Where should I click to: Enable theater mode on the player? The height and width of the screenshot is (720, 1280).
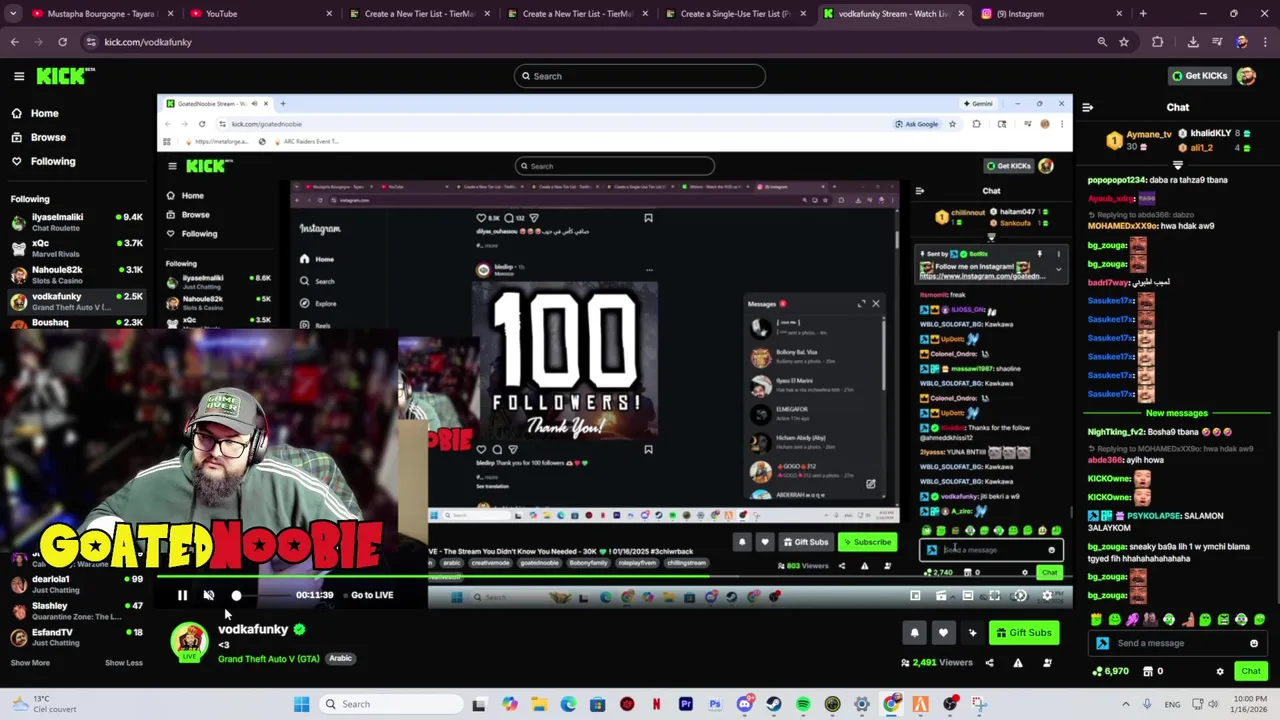[x=967, y=596]
